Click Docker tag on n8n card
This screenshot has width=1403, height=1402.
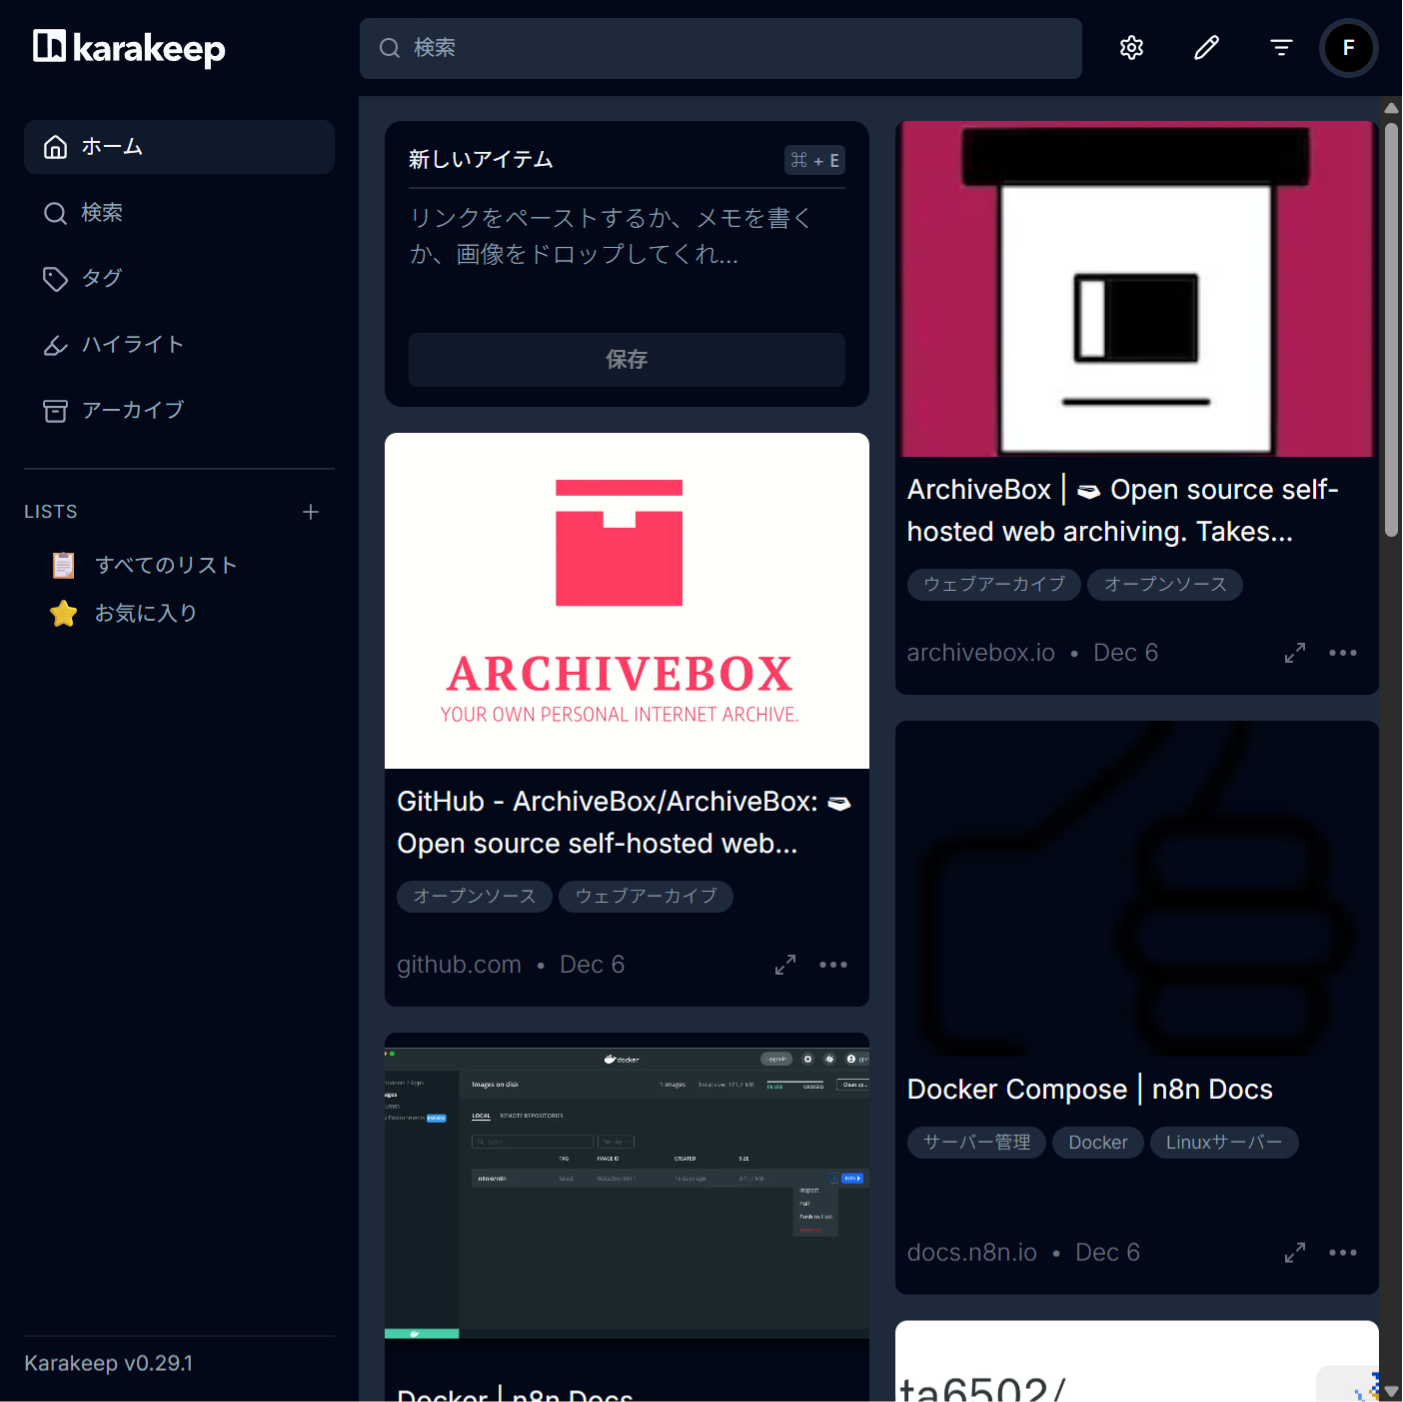click(1098, 1142)
